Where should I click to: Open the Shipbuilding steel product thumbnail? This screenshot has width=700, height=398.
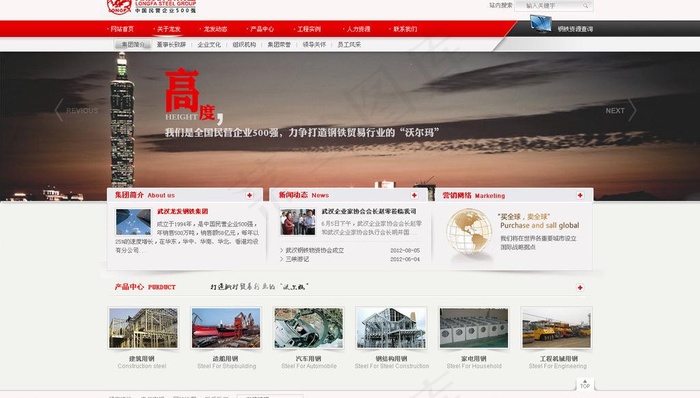pos(226,328)
